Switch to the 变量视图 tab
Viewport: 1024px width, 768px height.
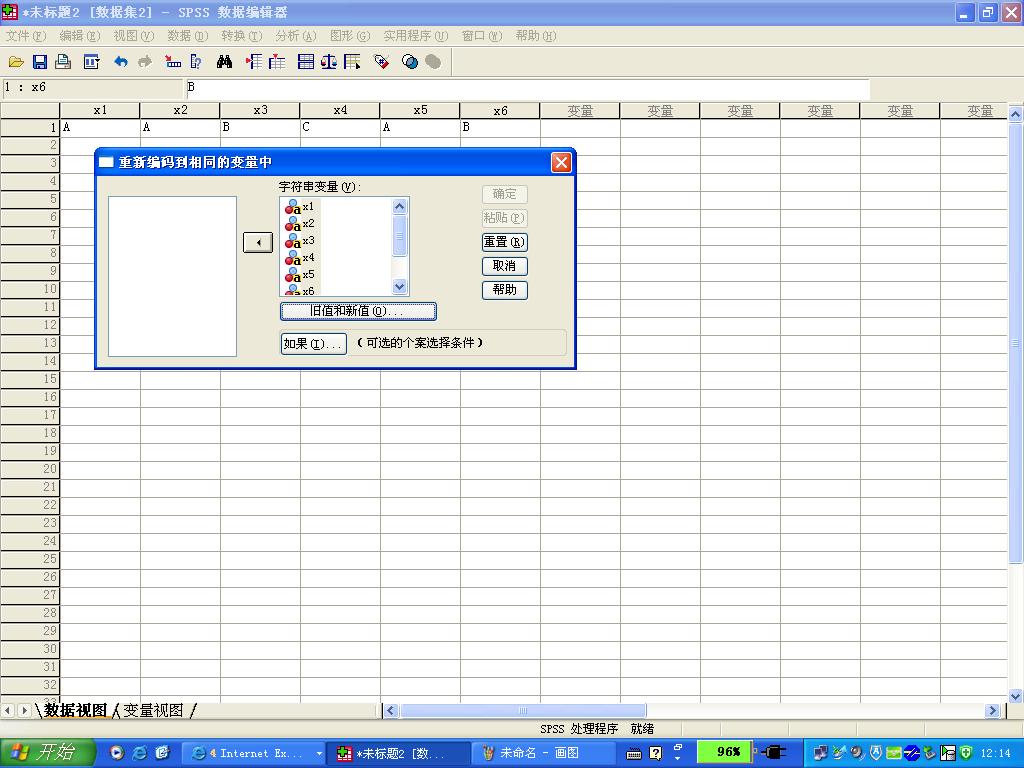click(x=153, y=711)
